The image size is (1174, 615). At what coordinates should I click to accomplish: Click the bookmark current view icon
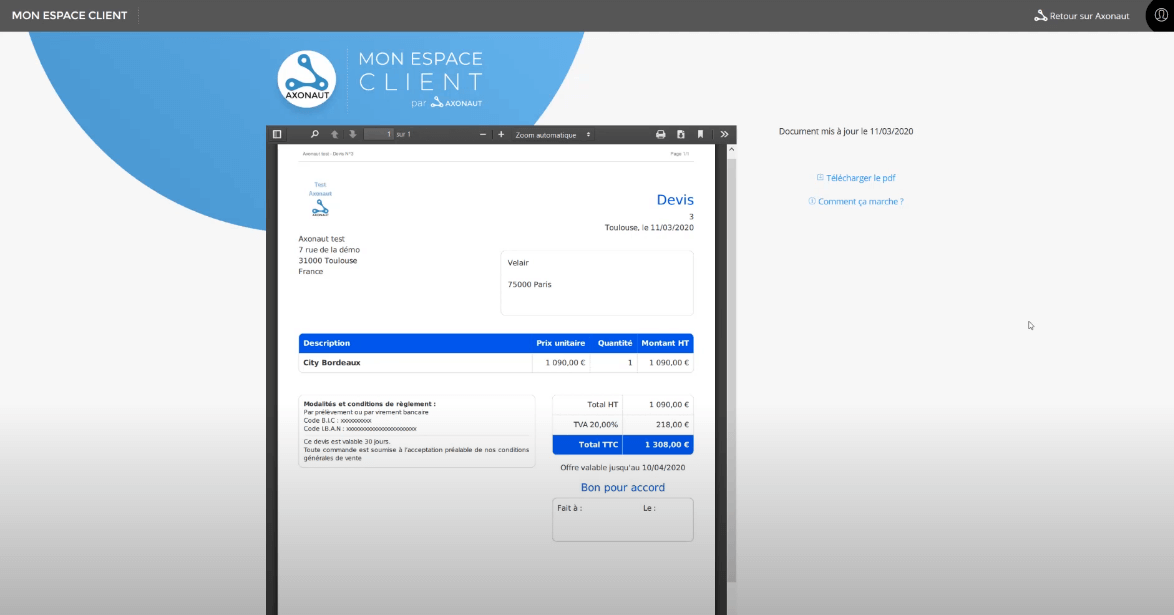tap(701, 134)
